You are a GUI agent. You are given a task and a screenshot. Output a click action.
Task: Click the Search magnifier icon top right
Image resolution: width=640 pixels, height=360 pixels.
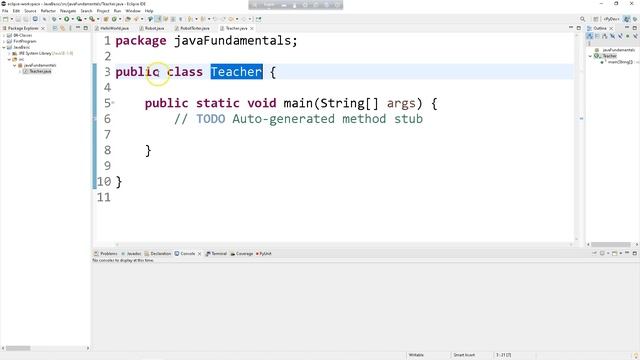pos(582,19)
